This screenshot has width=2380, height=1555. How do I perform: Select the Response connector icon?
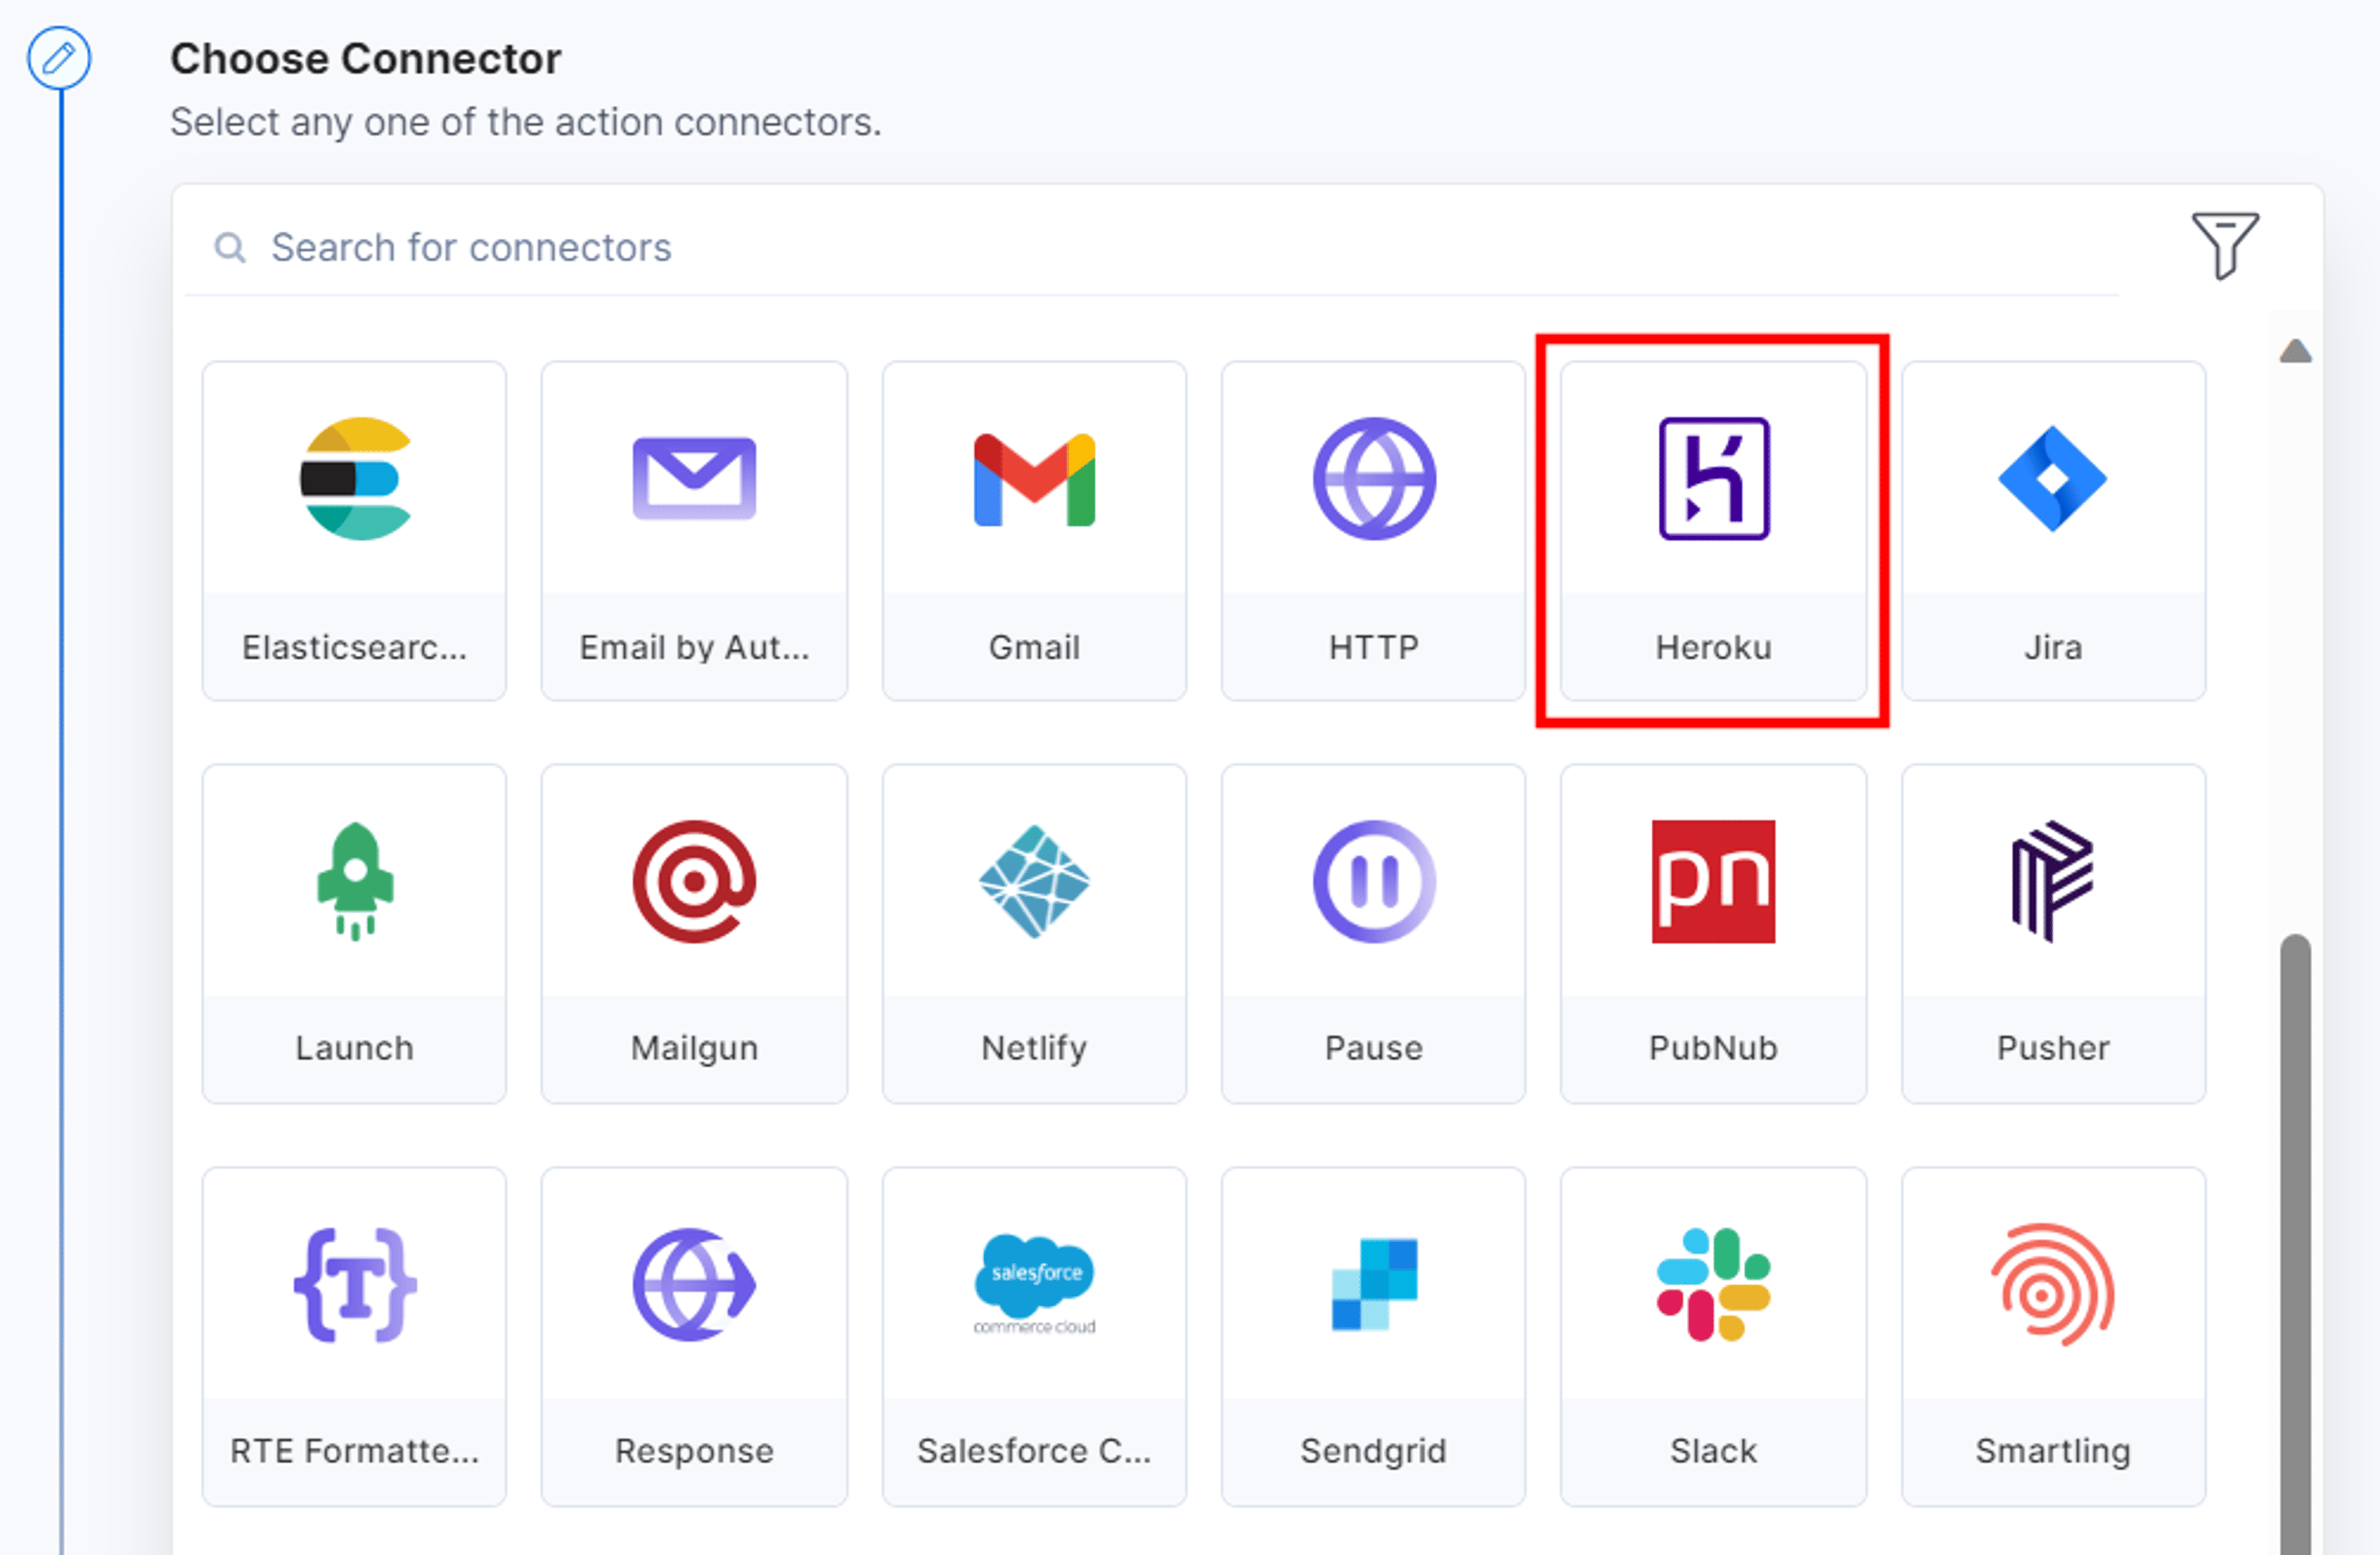[694, 1284]
